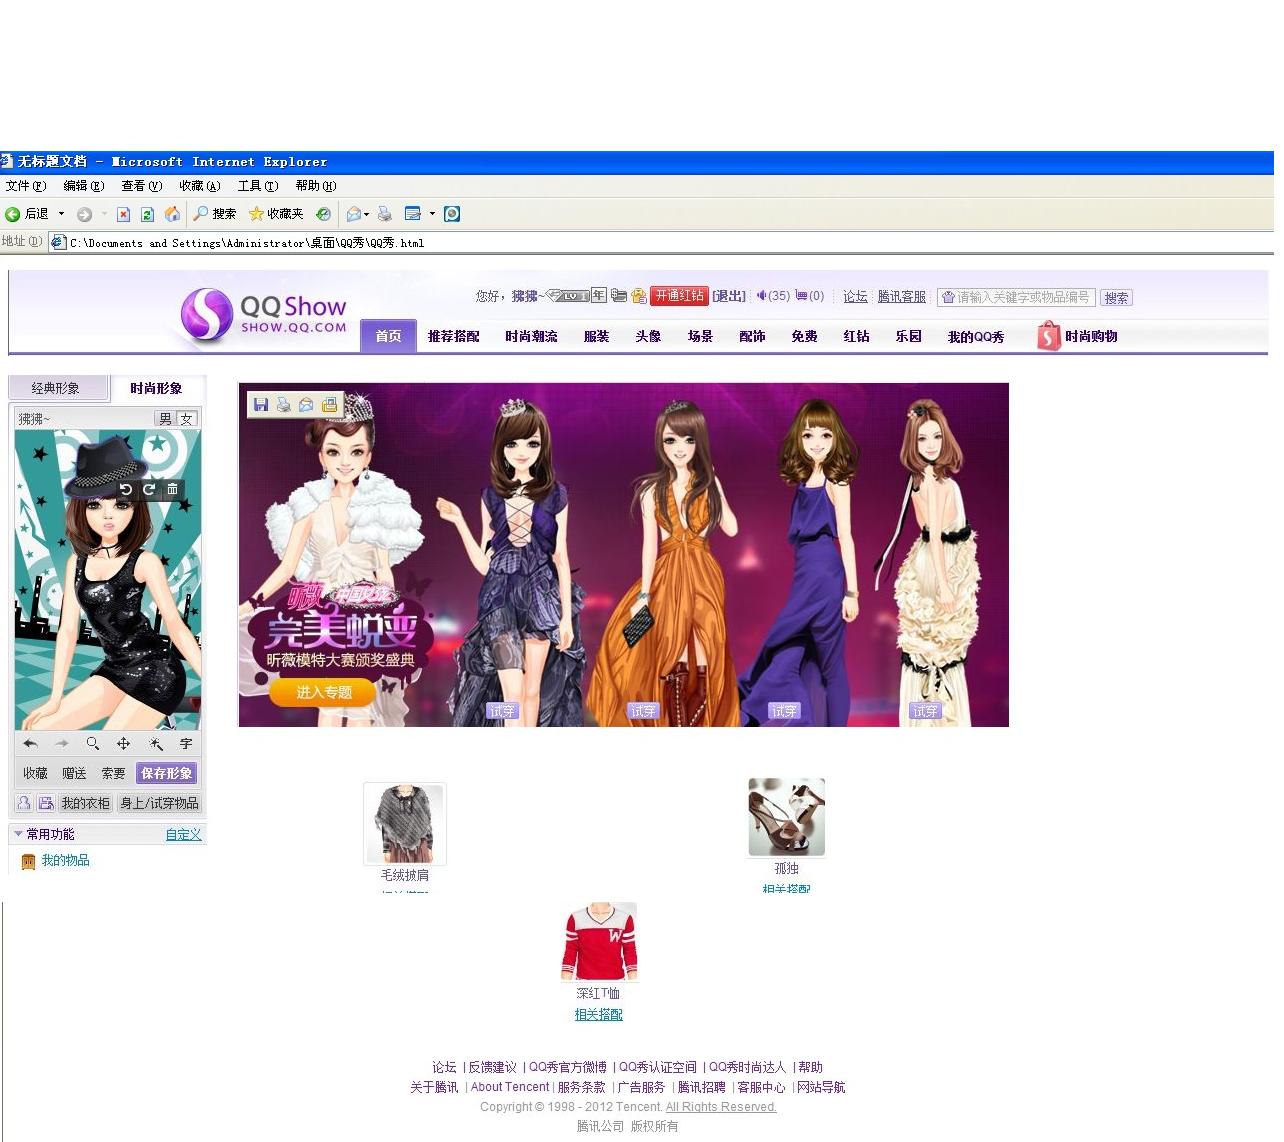Click the item keyword search input field
Image resolution: width=1284 pixels, height=1142 pixels.
1016,297
